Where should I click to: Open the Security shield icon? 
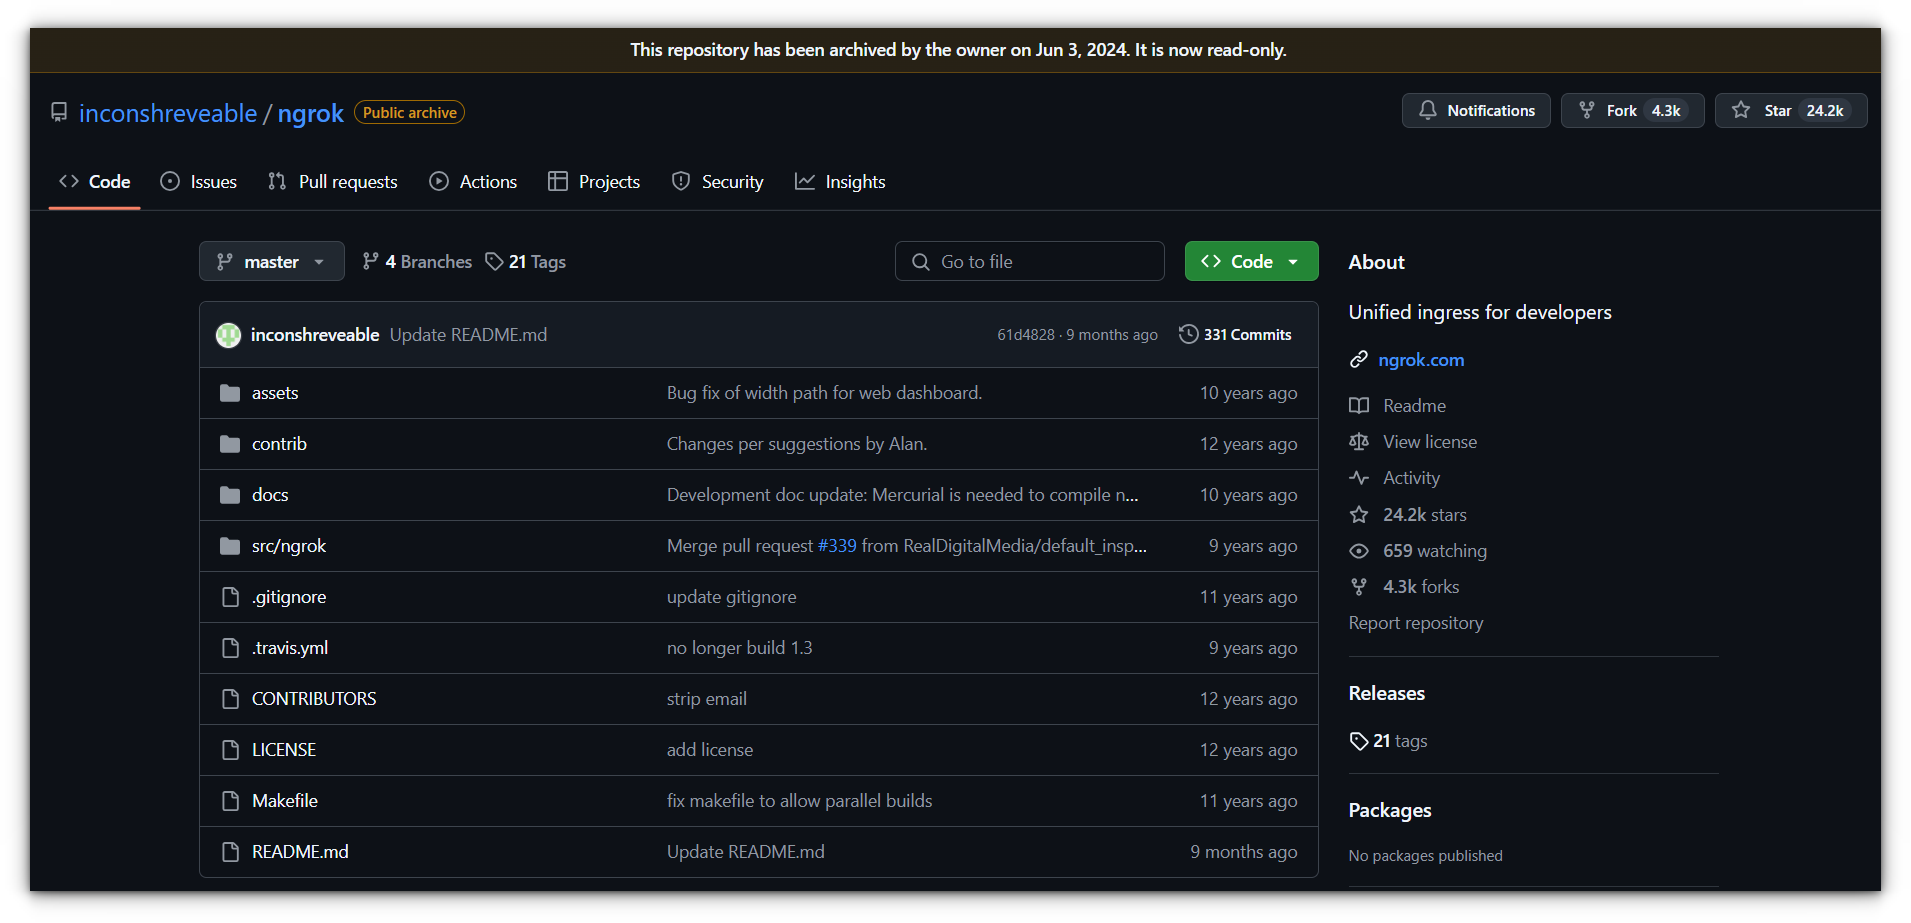pos(681,181)
